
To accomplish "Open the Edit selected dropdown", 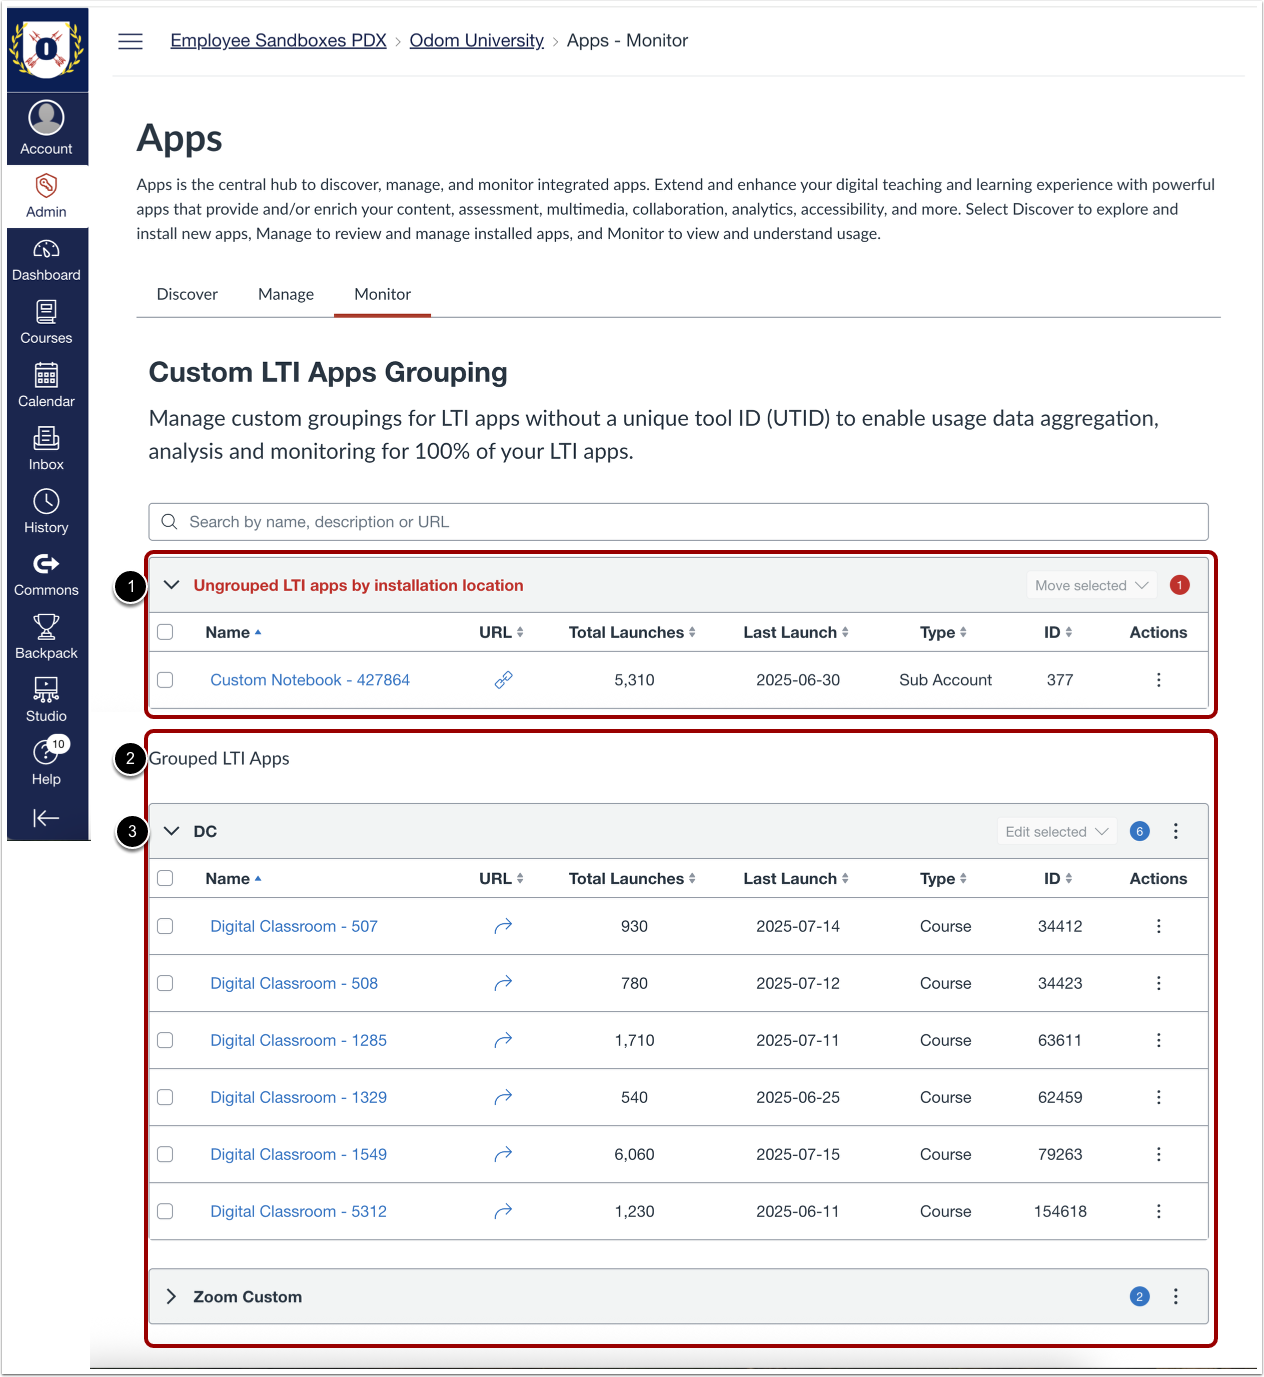I will 1056,831.
